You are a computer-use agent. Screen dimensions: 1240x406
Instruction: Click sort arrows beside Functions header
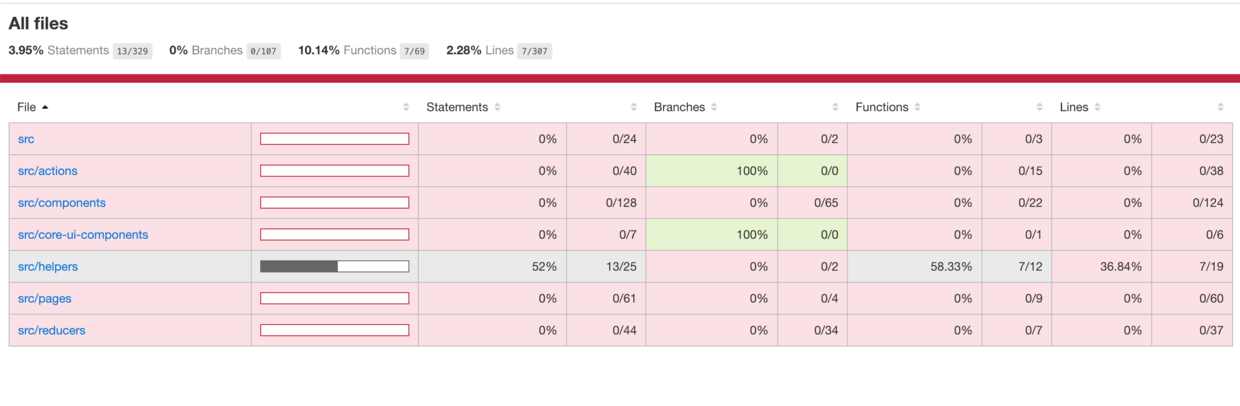click(x=917, y=107)
